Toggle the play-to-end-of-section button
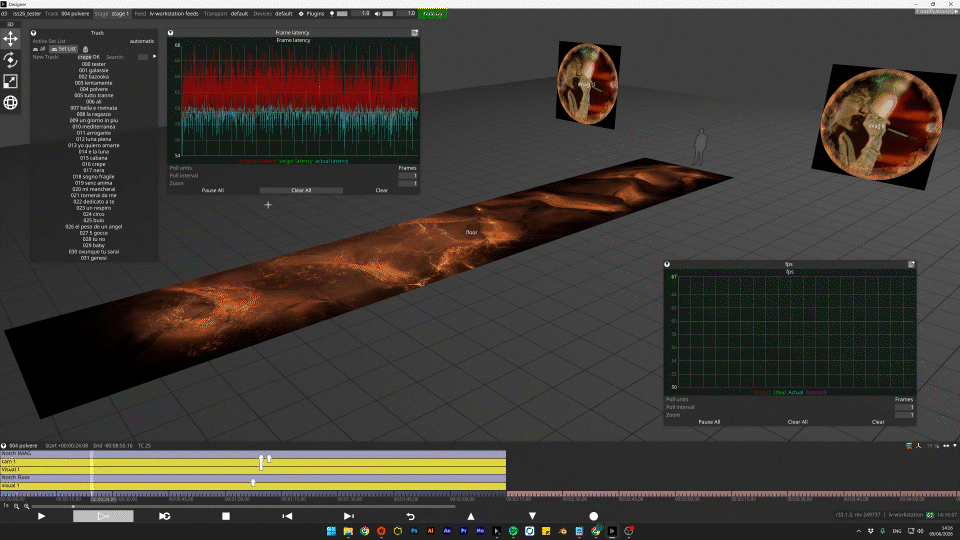This screenshot has width=960, height=540. coord(103,516)
